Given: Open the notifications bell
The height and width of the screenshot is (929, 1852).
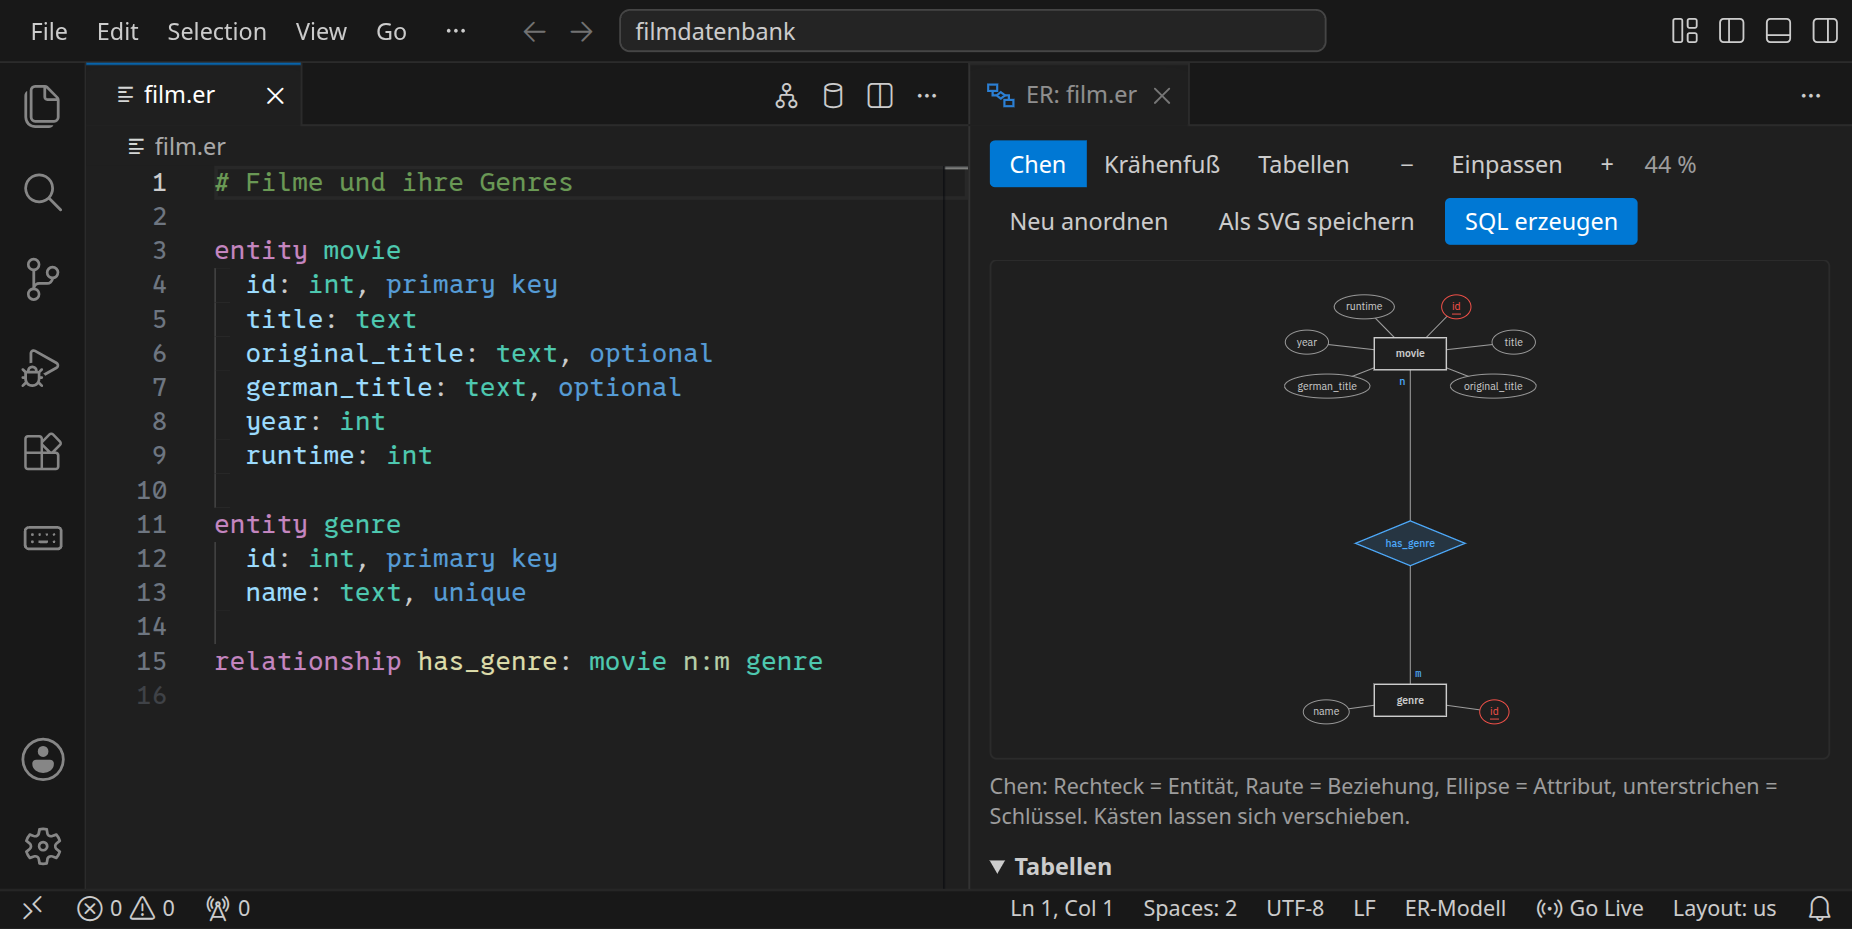Looking at the screenshot, I should (x=1820, y=908).
